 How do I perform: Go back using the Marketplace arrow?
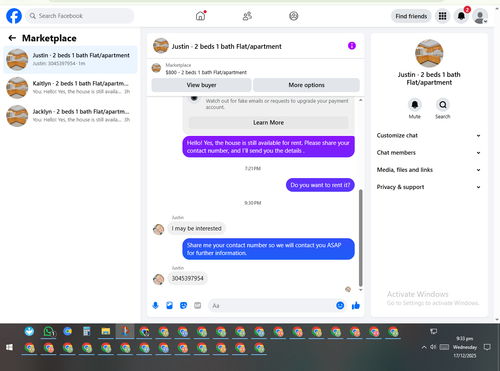click(x=12, y=38)
